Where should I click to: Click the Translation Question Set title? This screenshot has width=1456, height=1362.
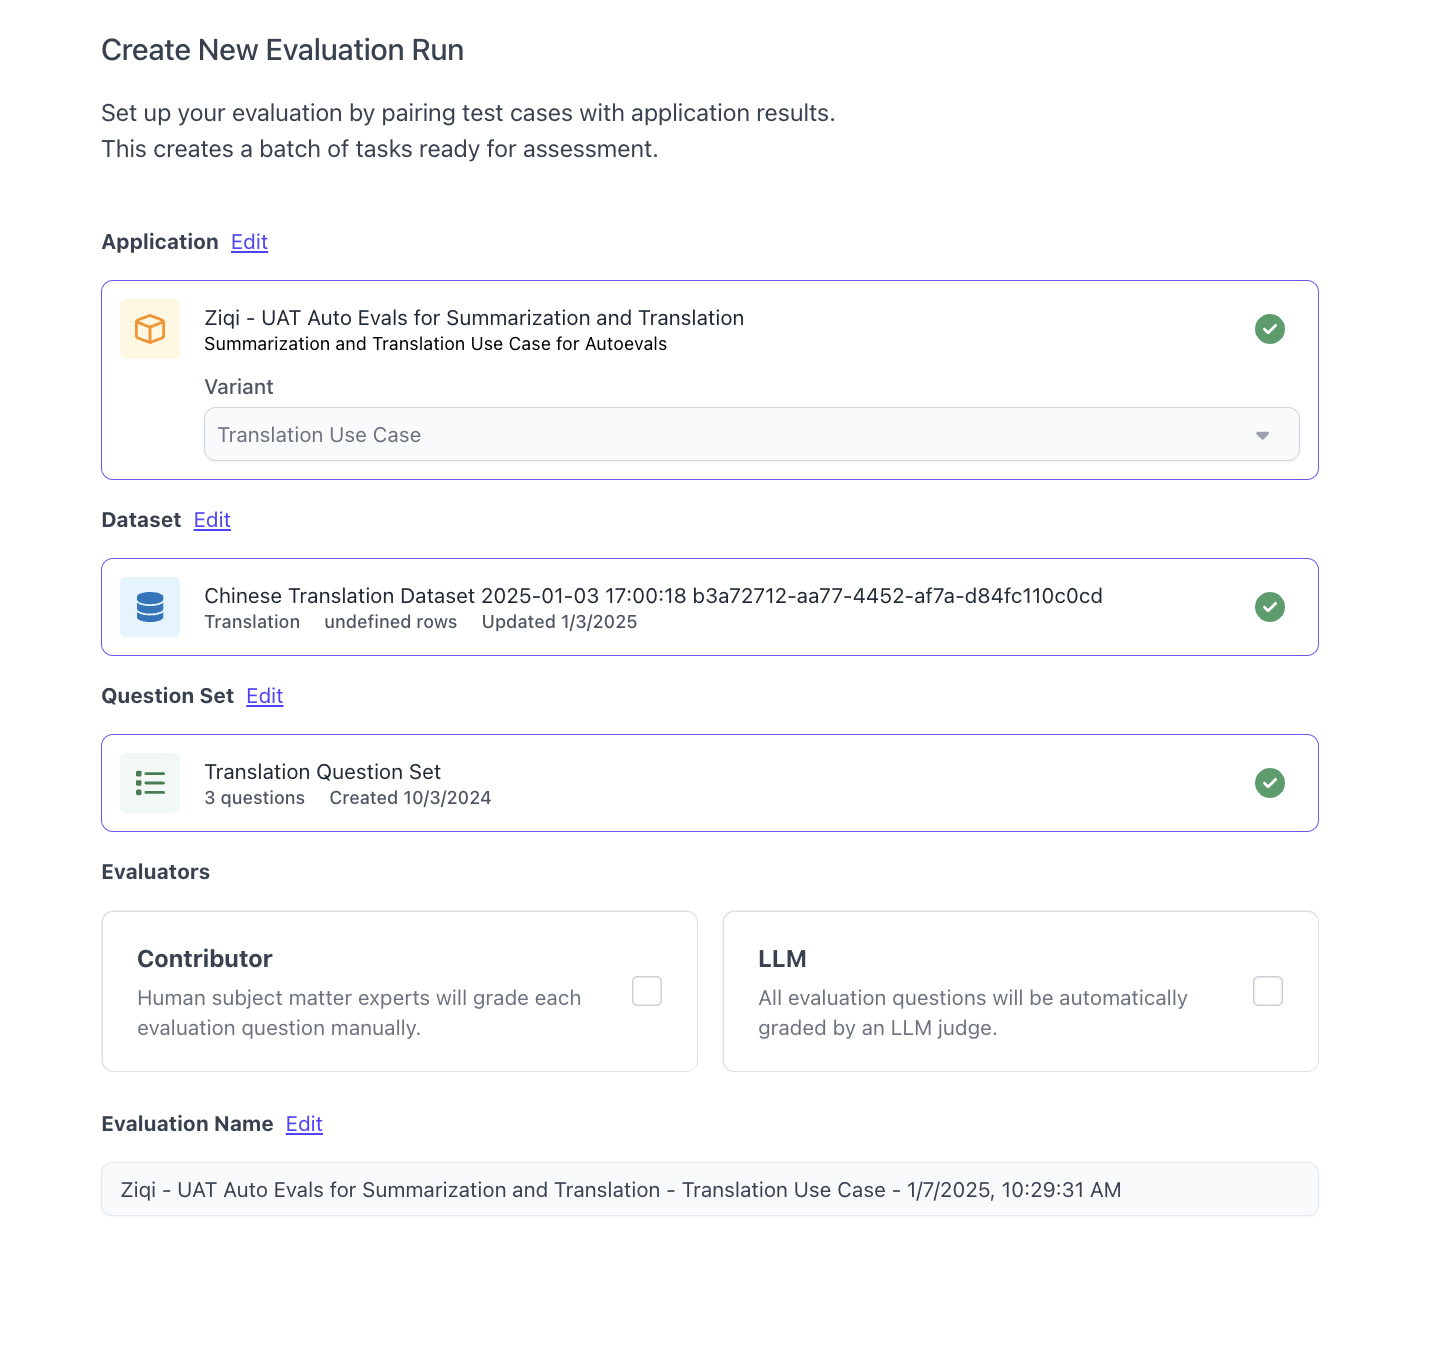[322, 772]
